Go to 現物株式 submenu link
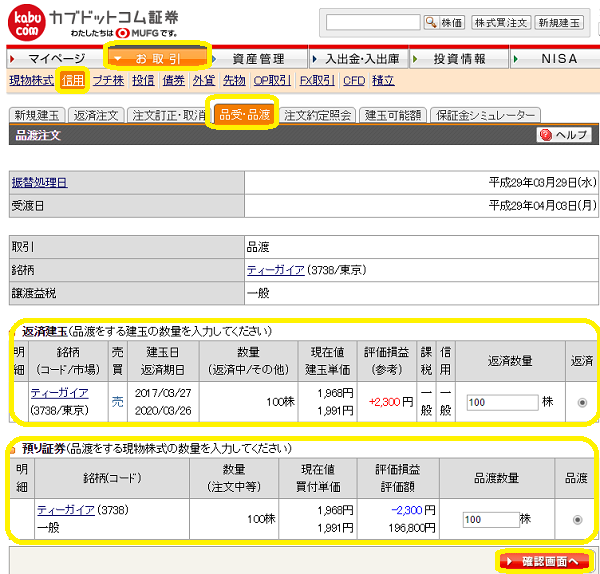 pyautogui.click(x=31, y=80)
